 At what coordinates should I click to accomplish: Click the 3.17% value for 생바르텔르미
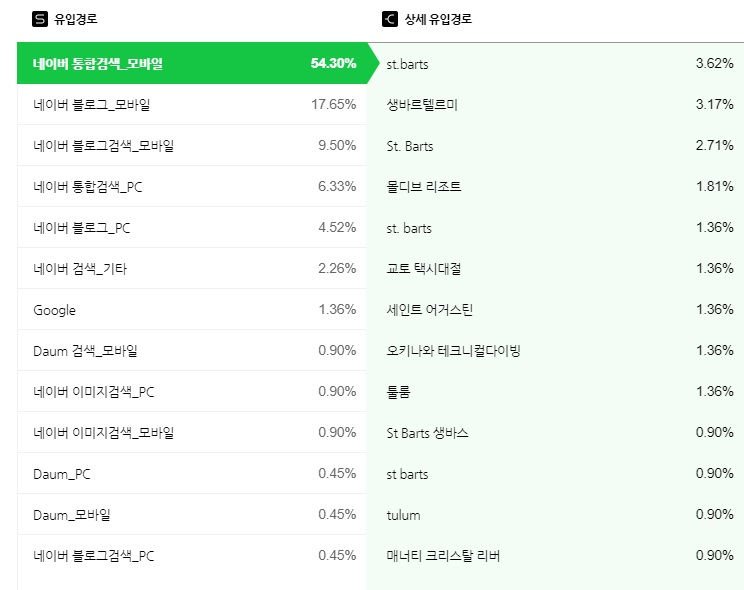click(715, 104)
